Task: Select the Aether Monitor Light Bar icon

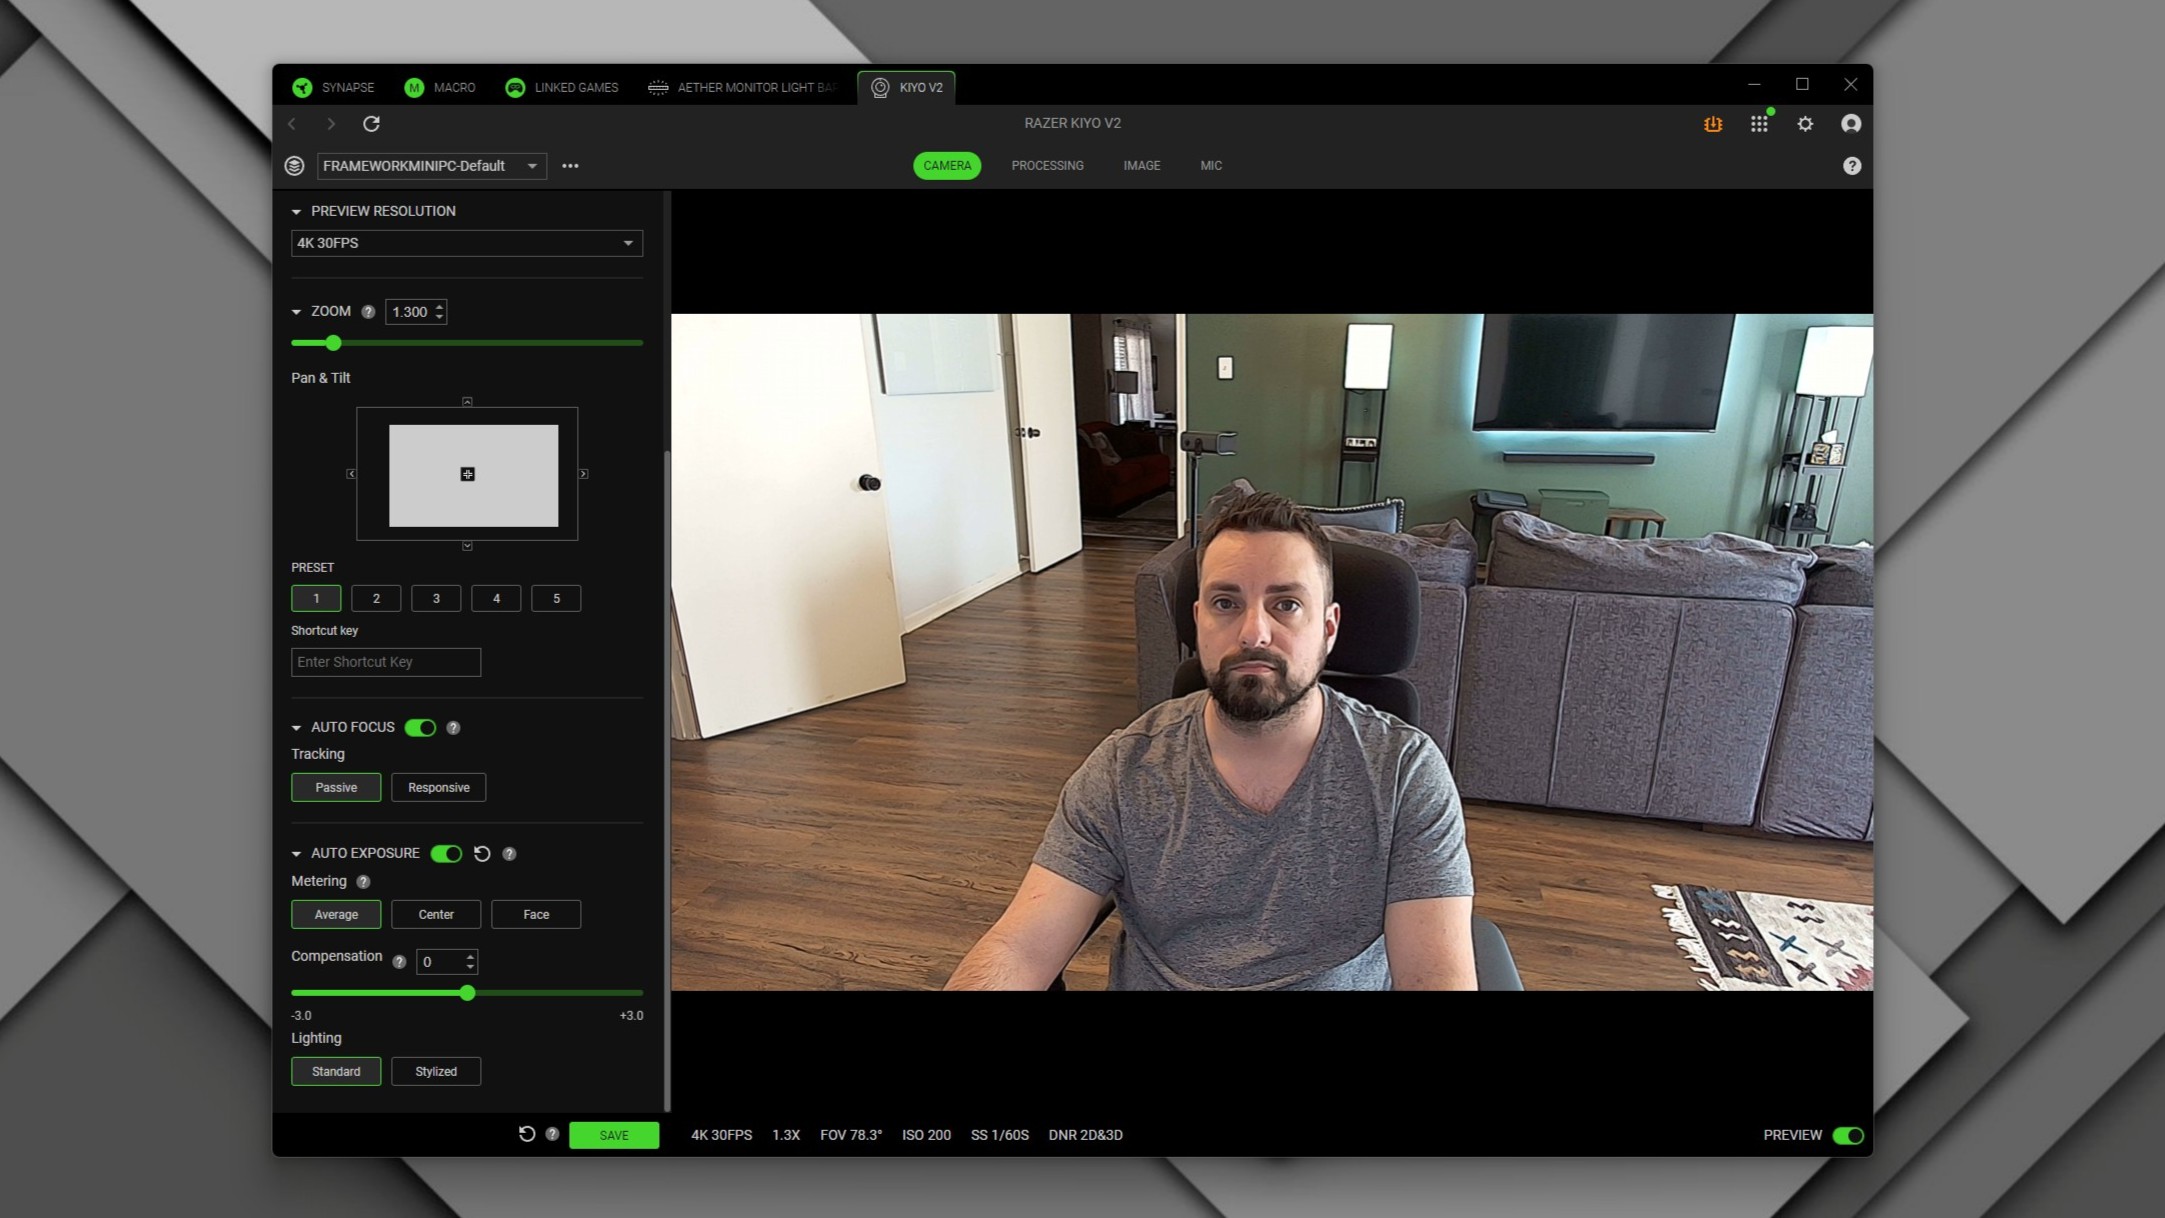Action: click(x=658, y=87)
